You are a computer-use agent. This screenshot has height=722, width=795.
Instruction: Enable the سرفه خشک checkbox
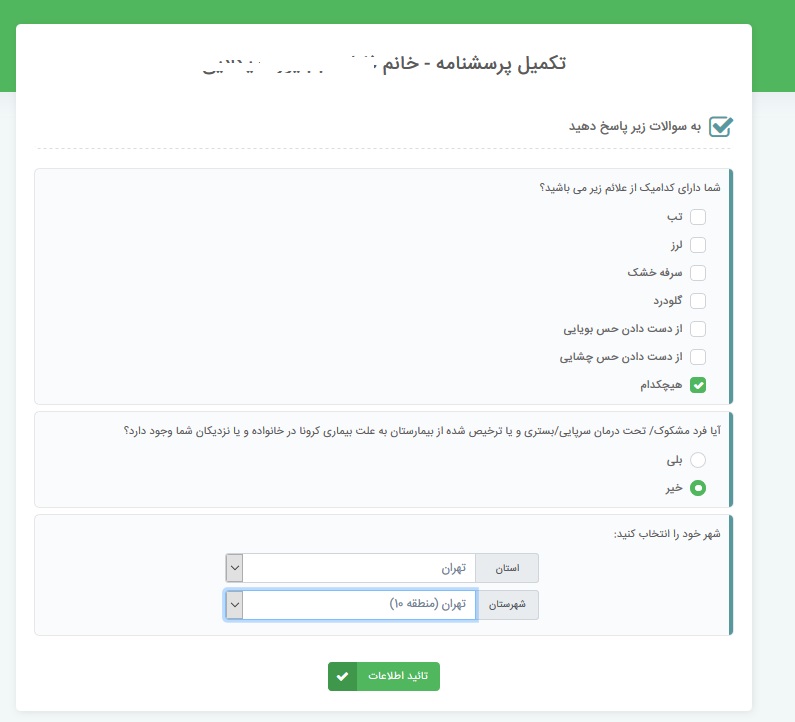tap(698, 272)
